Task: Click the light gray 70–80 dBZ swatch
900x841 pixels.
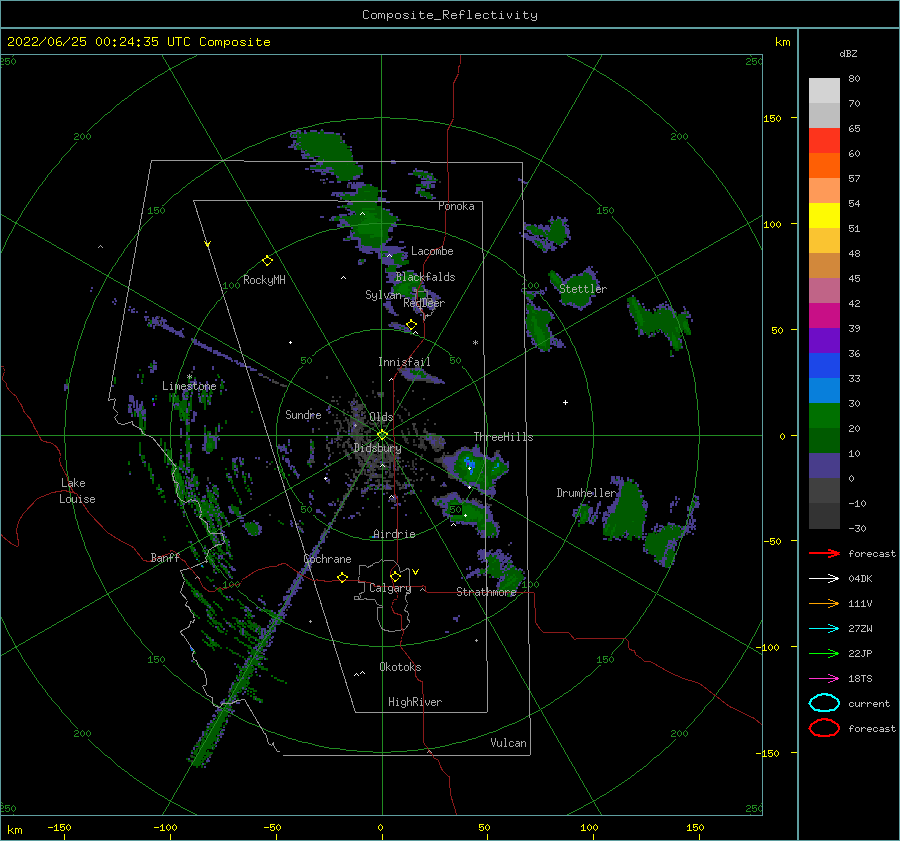Action: tap(824, 91)
